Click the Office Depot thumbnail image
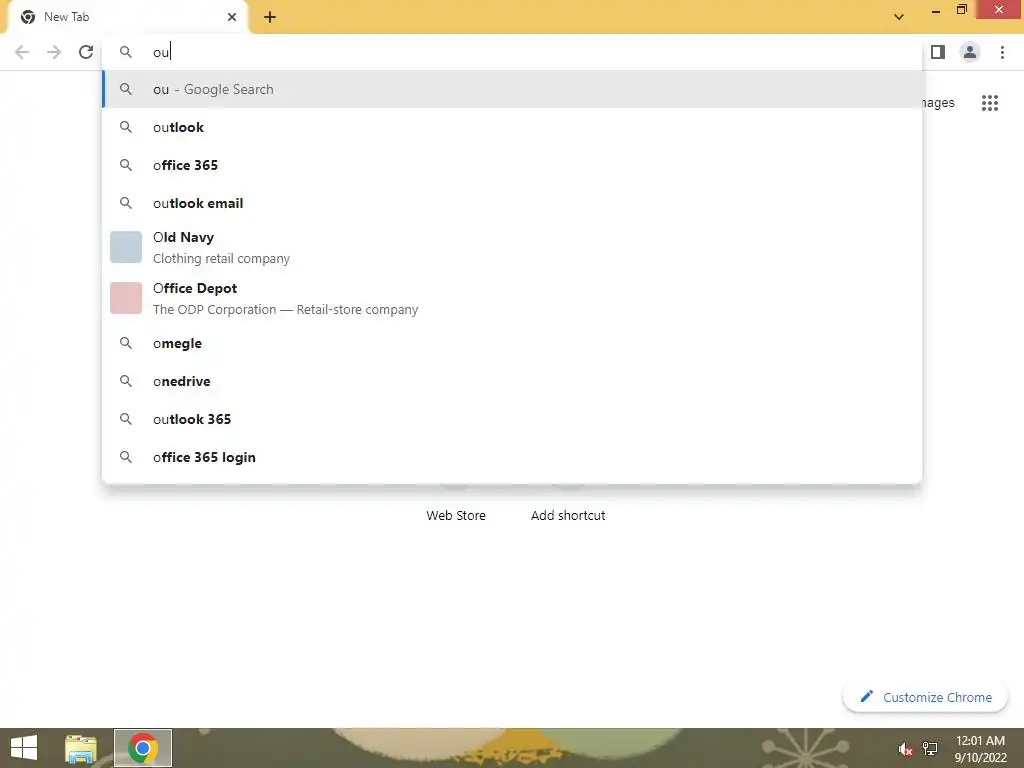Image resolution: width=1024 pixels, height=768 pixels. point(126,298)
